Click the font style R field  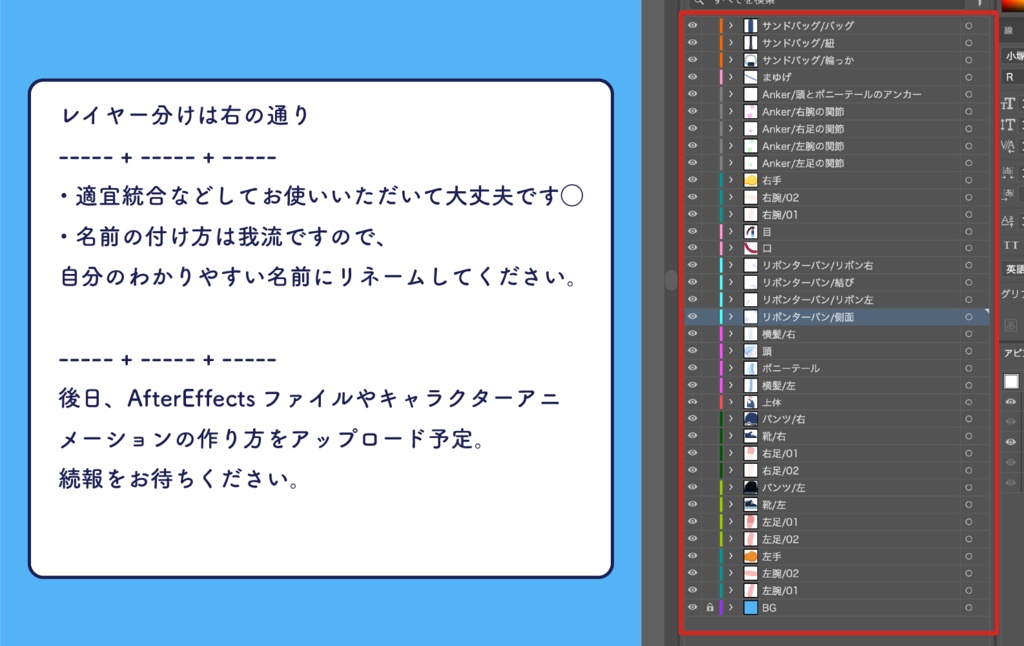click(x=1014, y=77)
